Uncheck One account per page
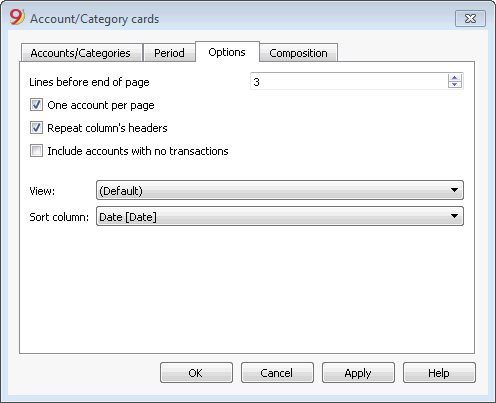 click(36, 105)
